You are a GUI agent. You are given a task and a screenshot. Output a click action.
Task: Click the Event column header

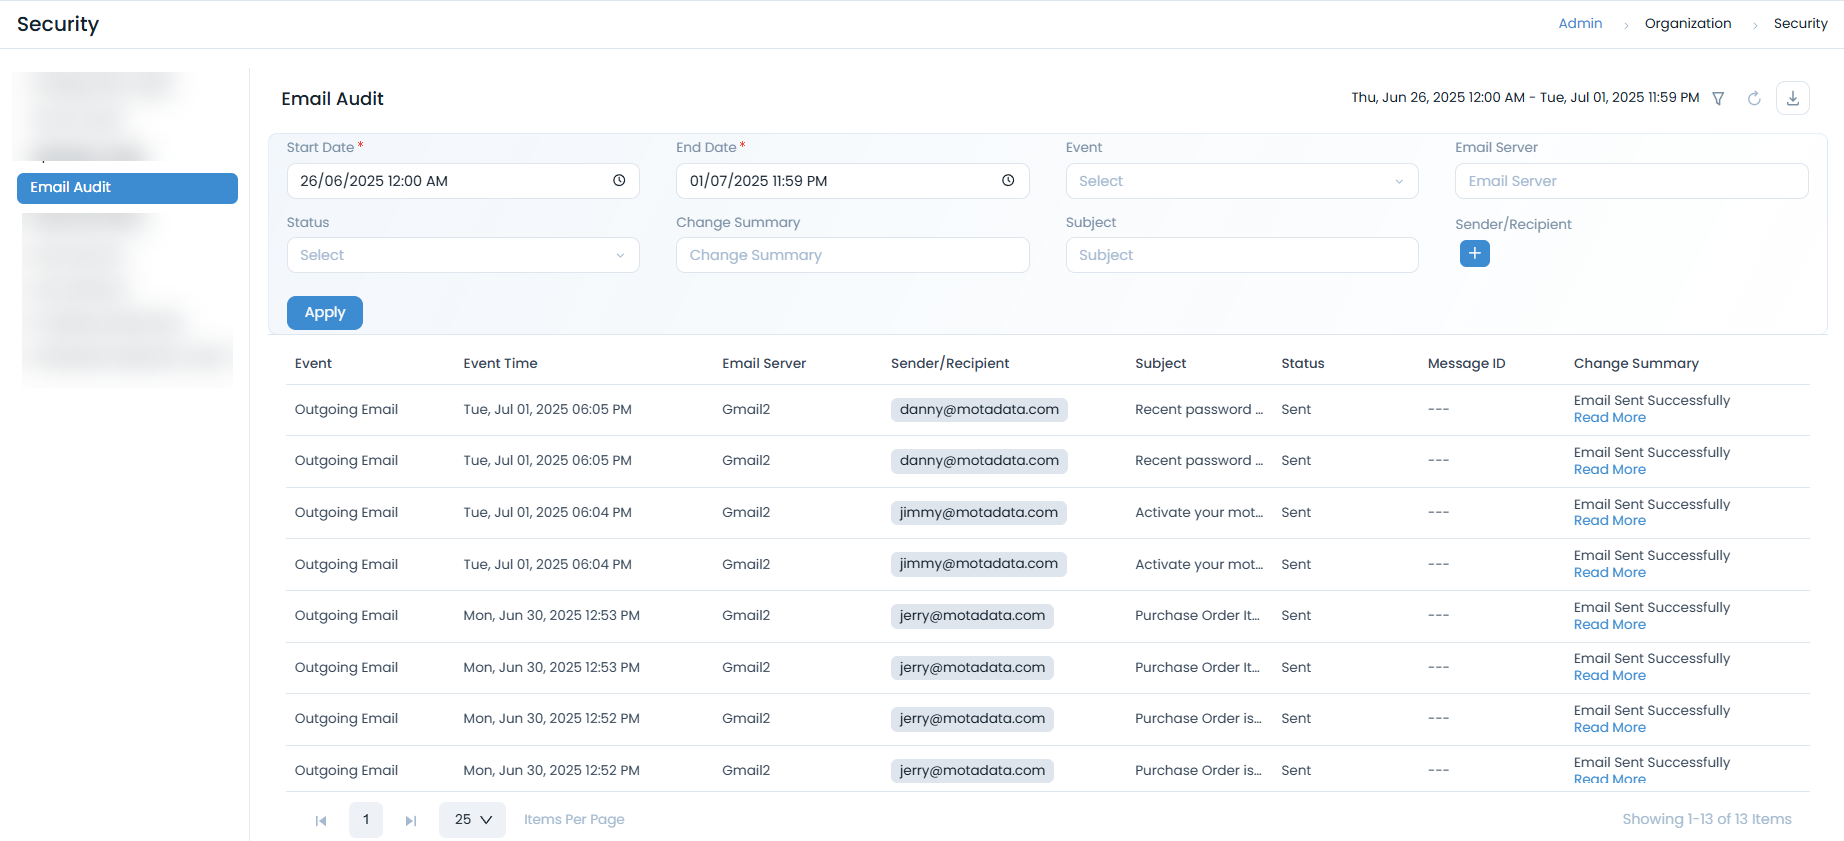(313, 364)
